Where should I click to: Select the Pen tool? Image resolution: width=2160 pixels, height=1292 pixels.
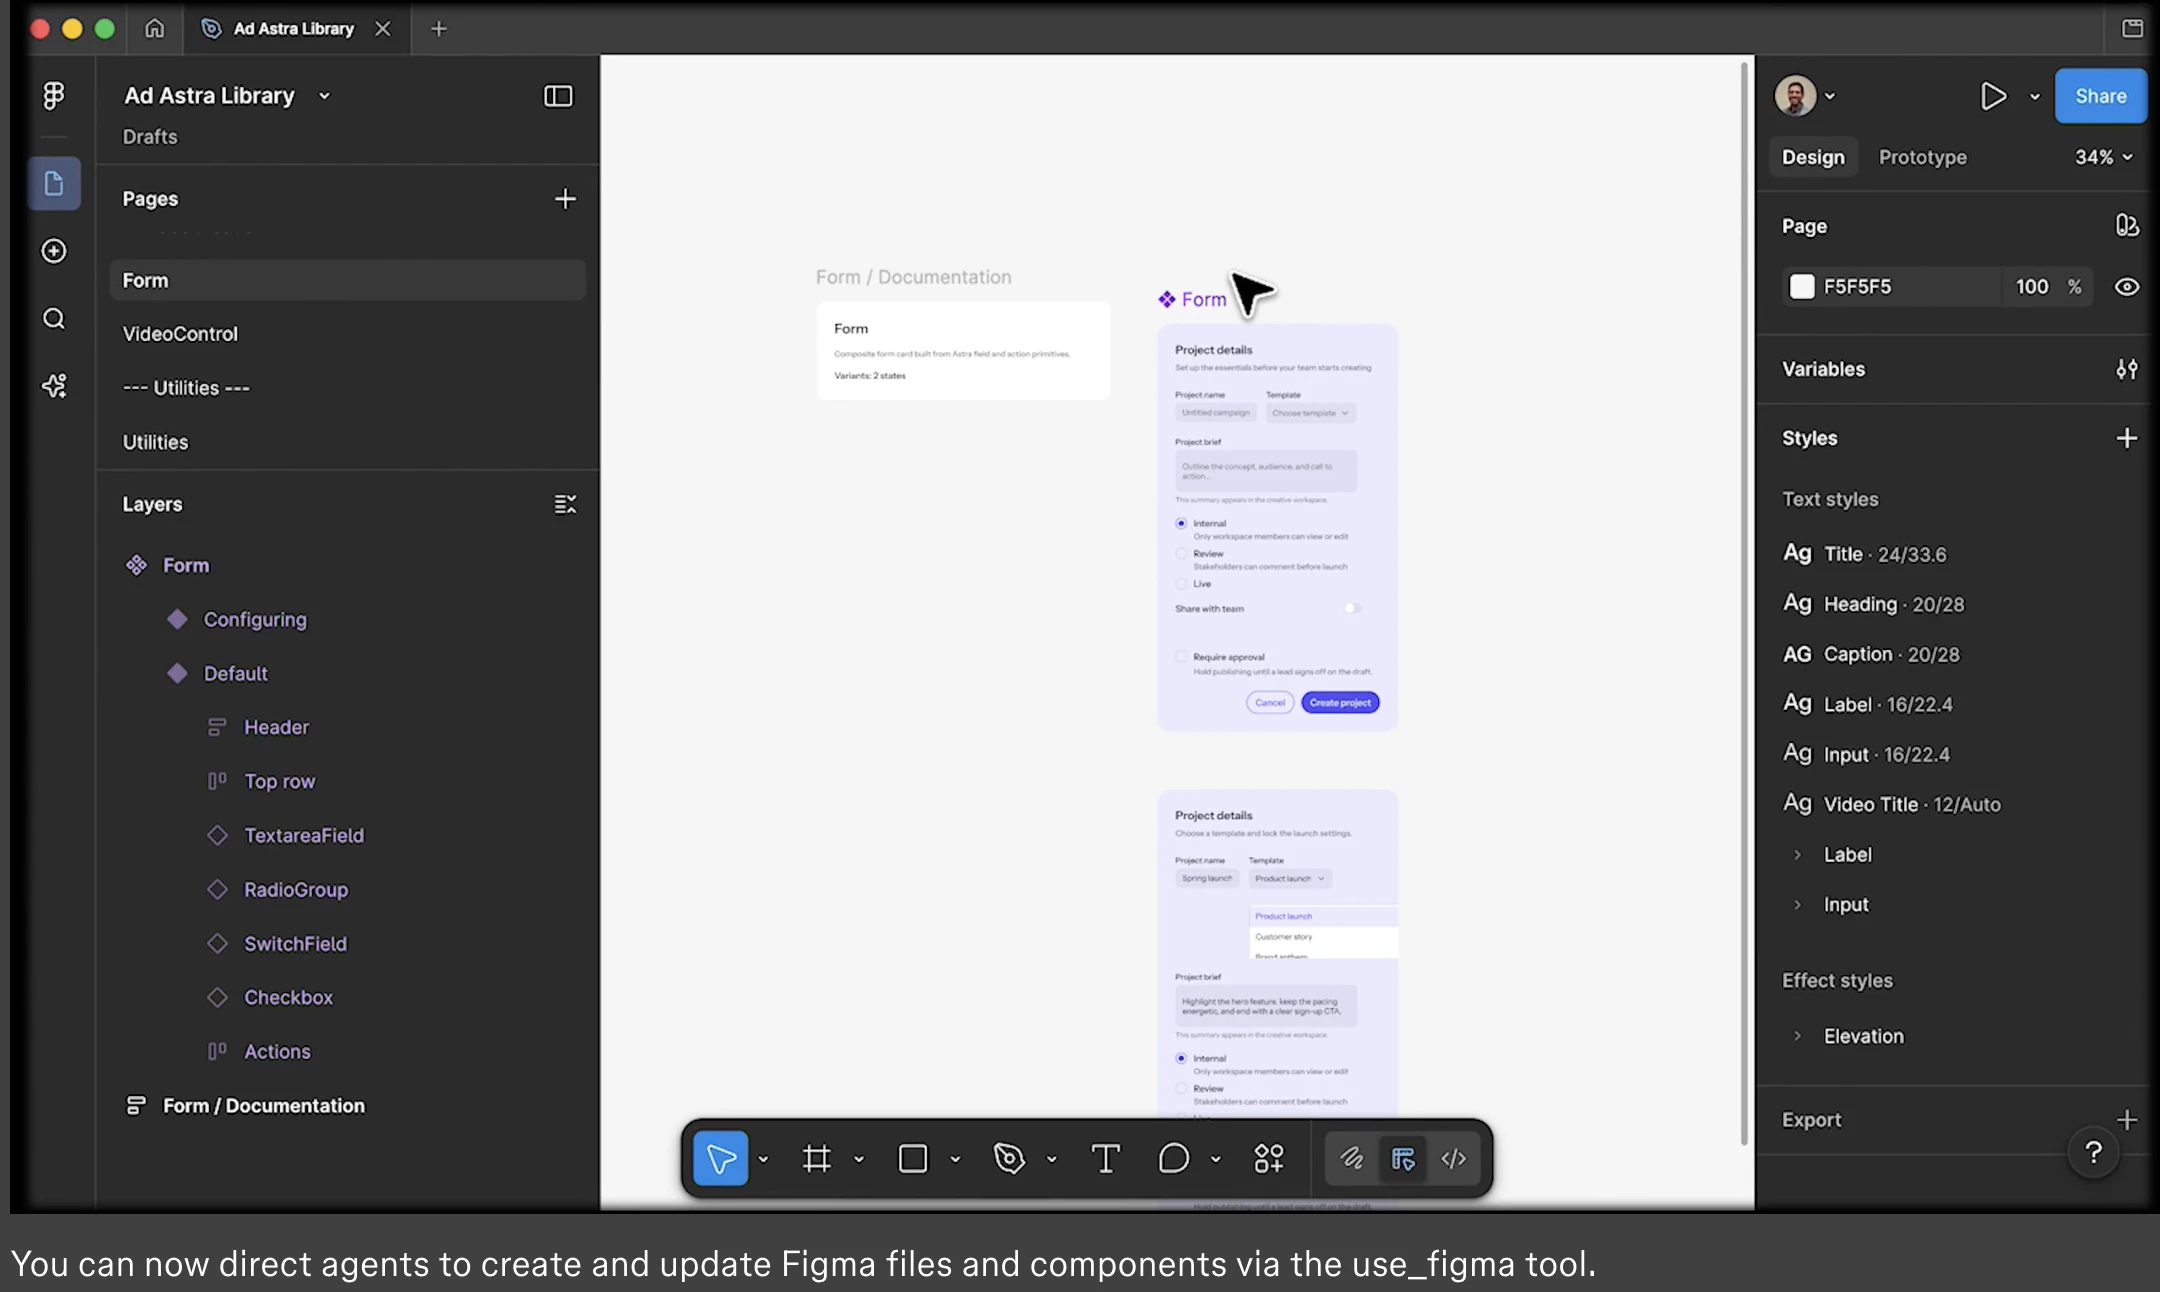point(1008,1158)
